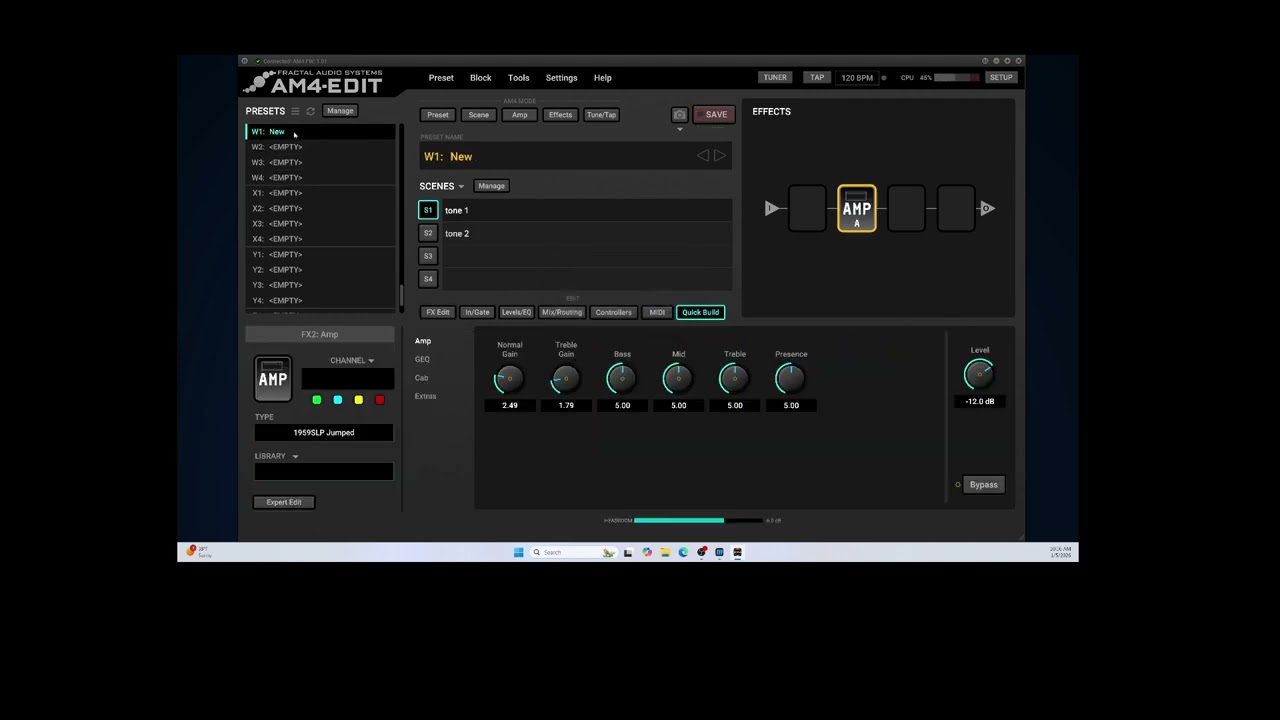Open the LIBRARY dropdown
This screenshot has height=720, width=1280.
pyautogui.click(x=277, y=456)
